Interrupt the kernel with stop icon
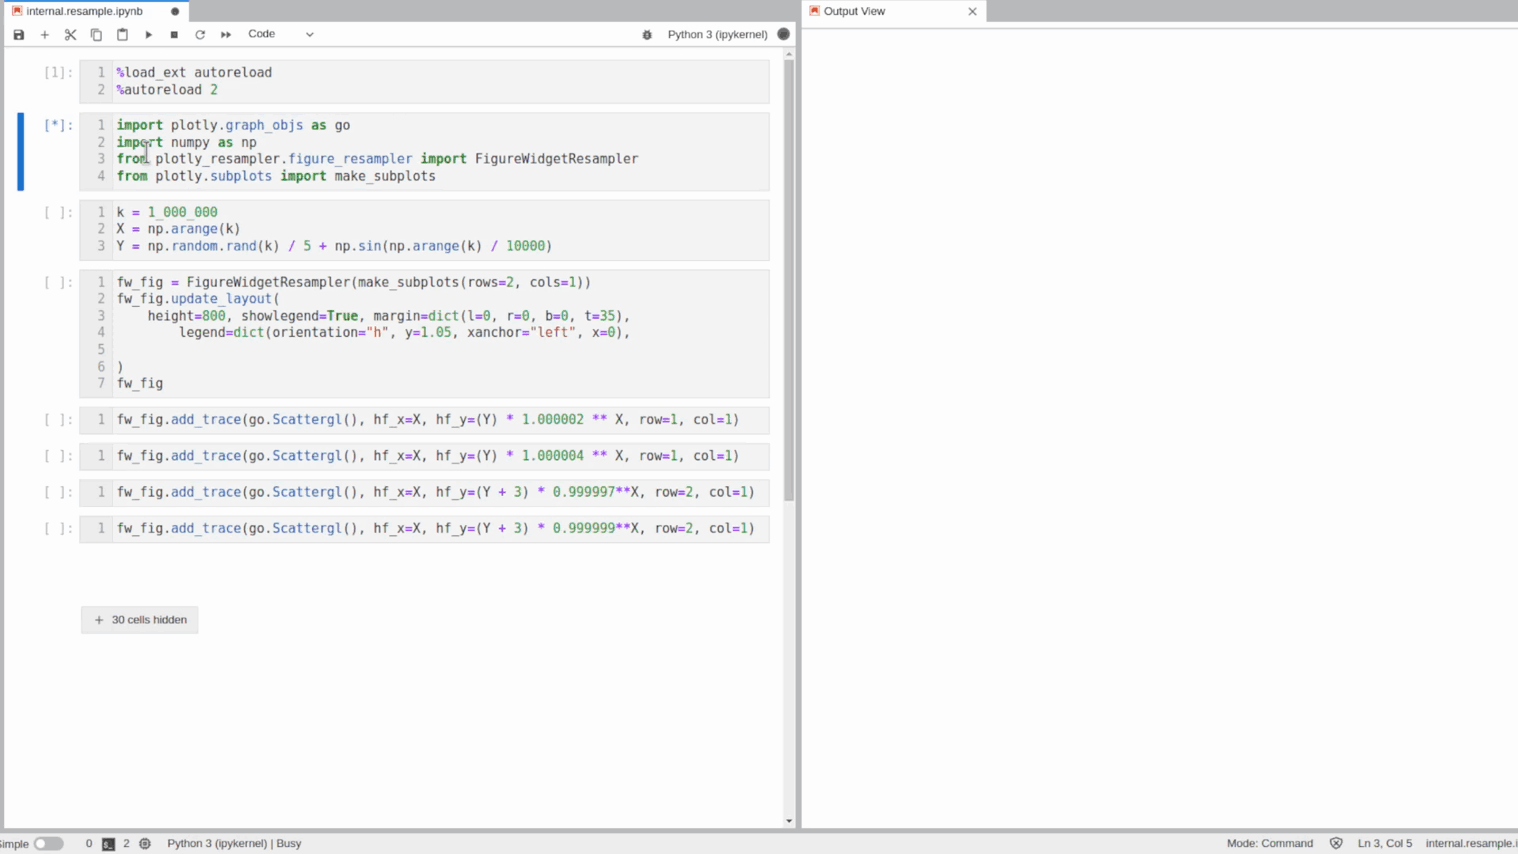Image resolution: width=1518 pixels, height=854 pixels. (x=174, y=34)
